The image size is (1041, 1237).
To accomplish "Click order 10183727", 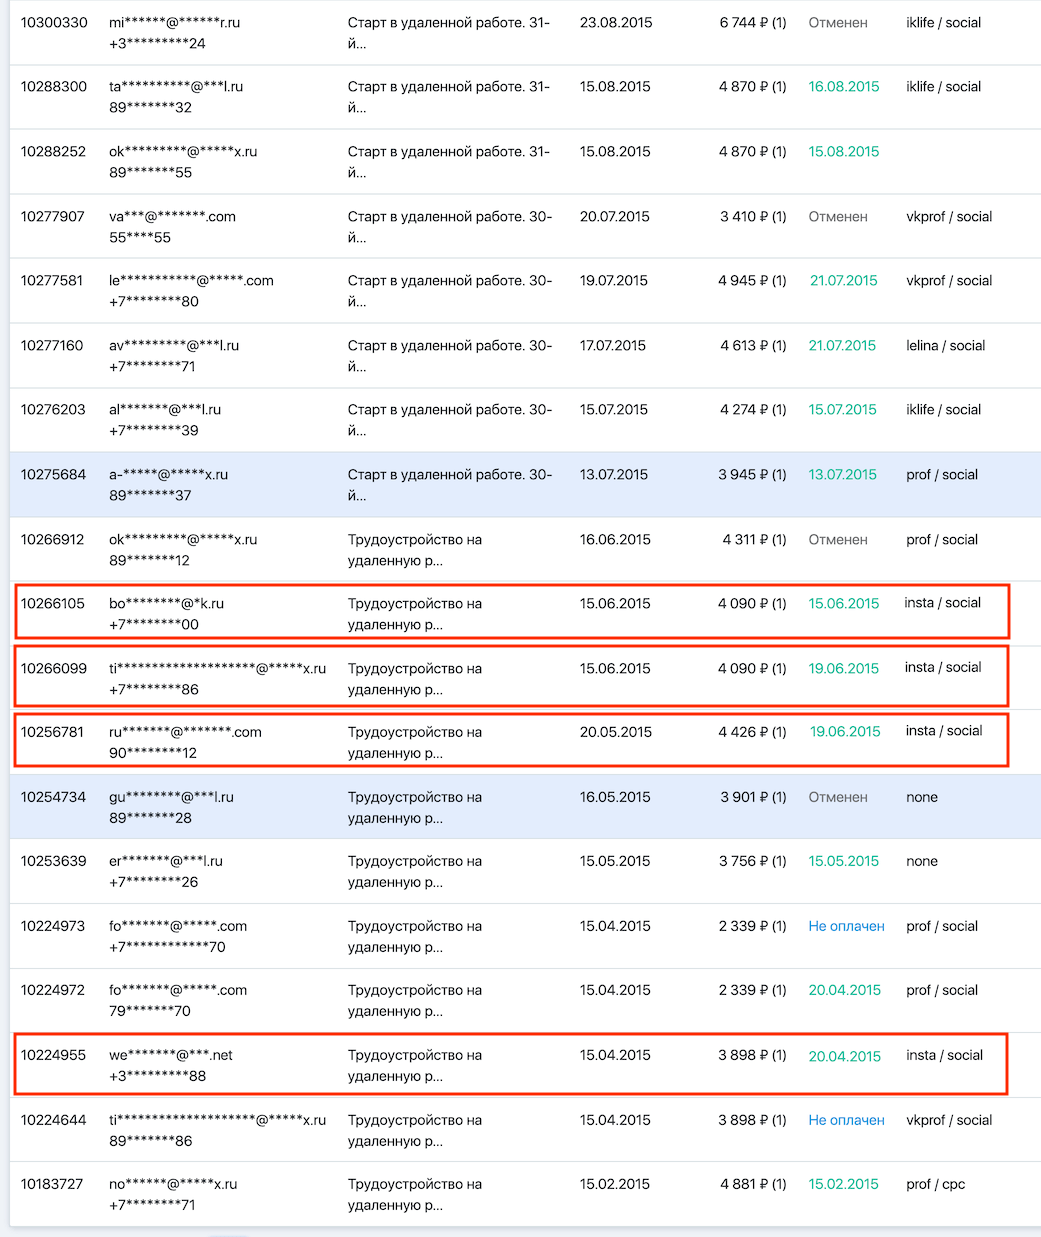I will click(52, 1184).
